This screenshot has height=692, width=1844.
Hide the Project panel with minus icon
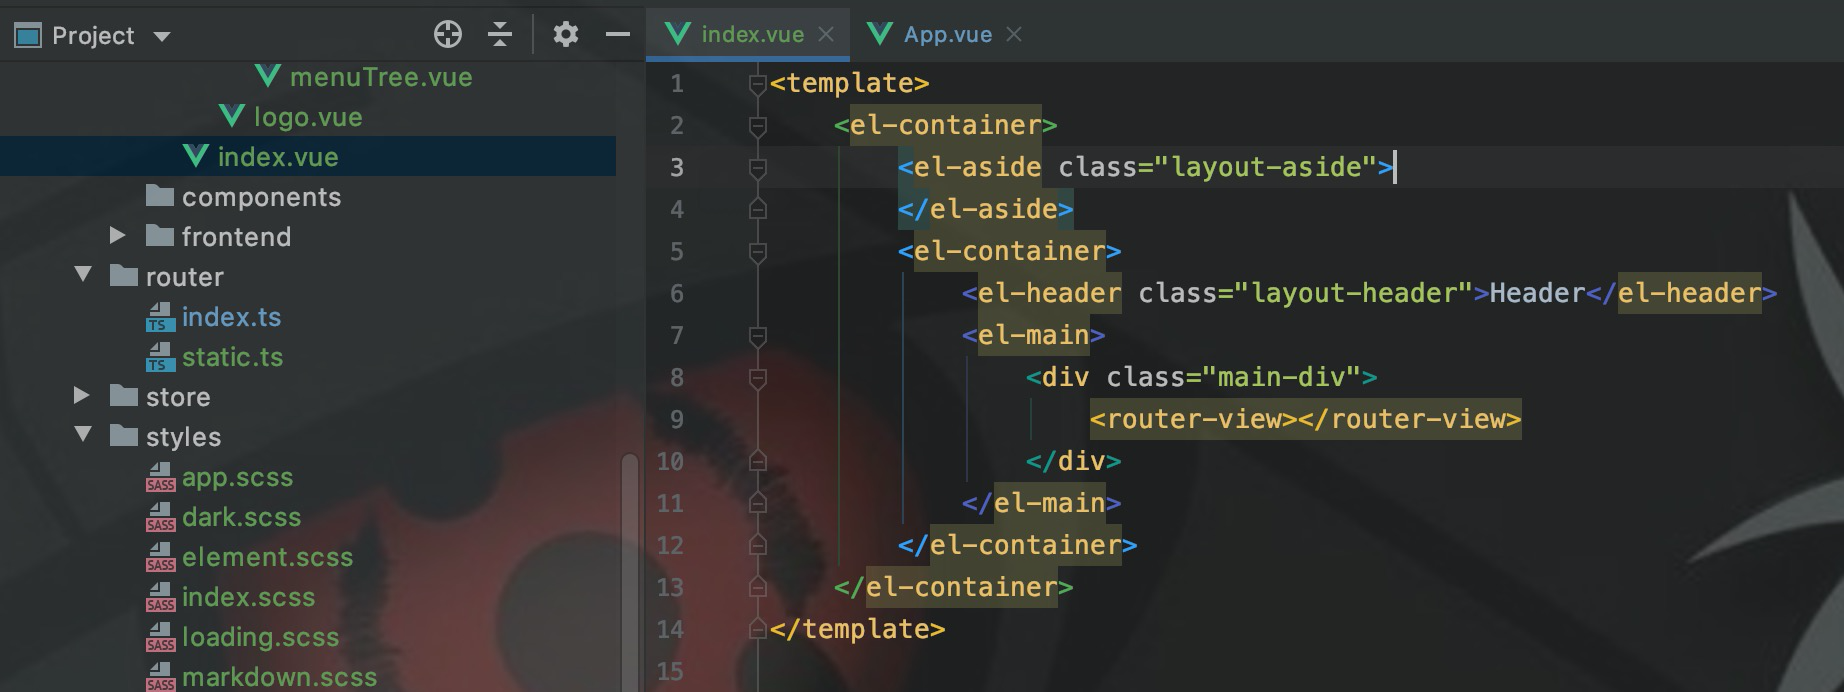click(618, 35)
